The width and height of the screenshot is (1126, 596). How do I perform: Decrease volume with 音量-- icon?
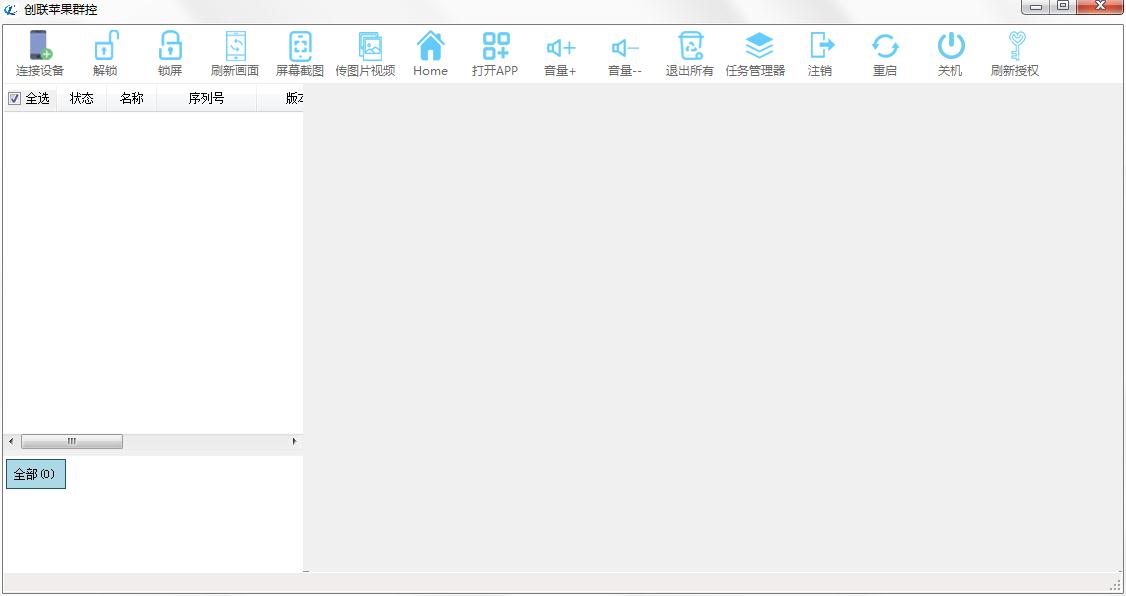625,54
